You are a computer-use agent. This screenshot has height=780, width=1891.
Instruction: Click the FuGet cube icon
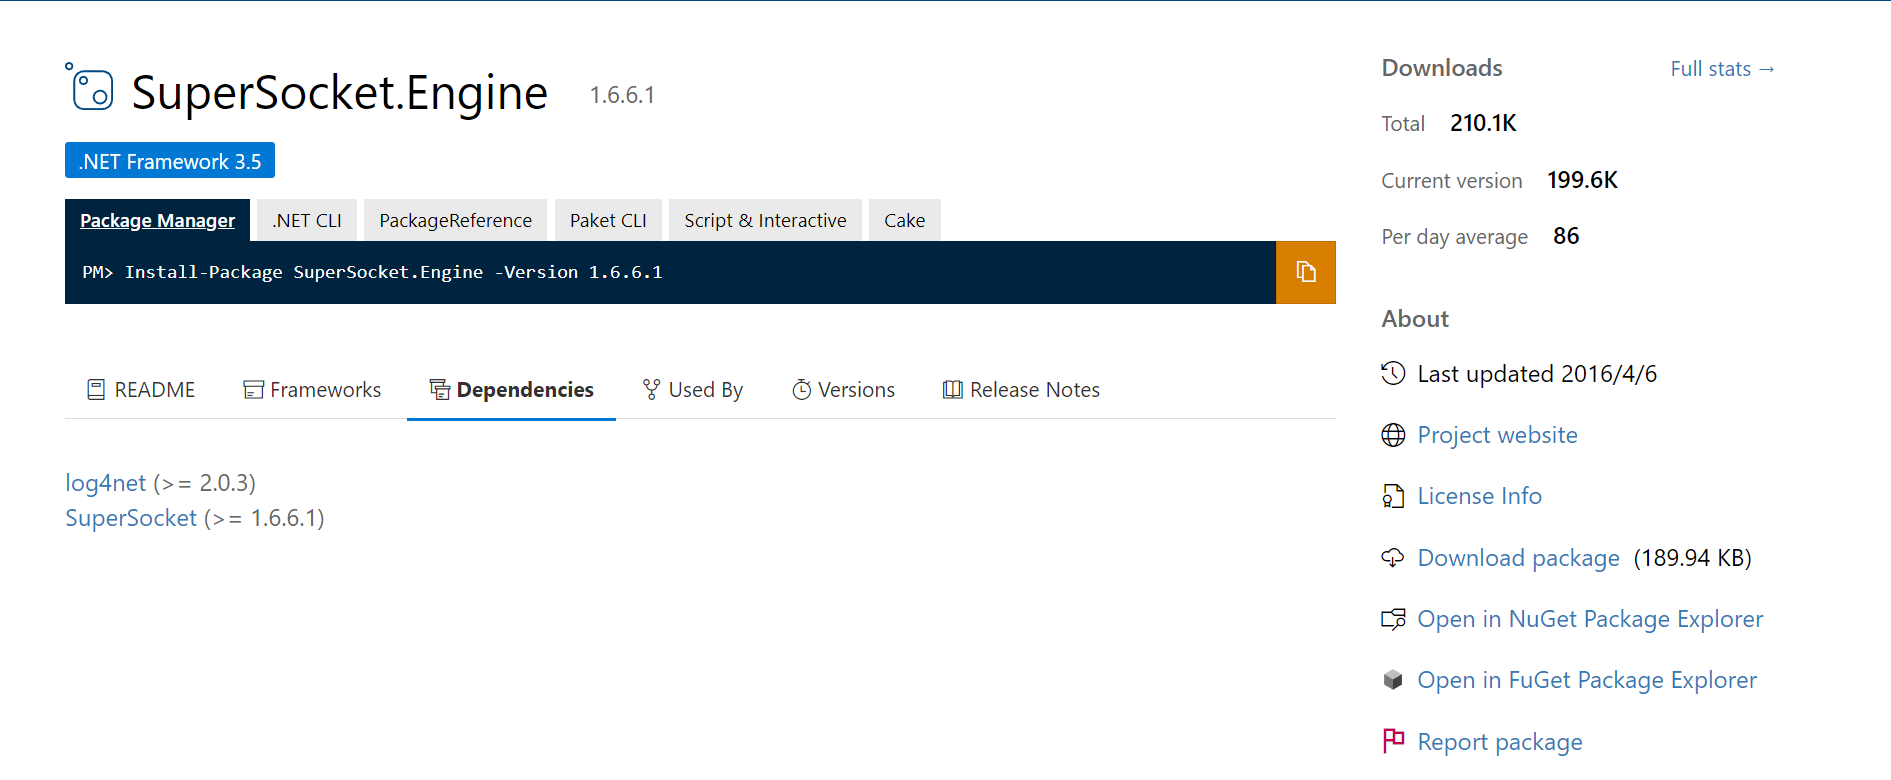1393,680
